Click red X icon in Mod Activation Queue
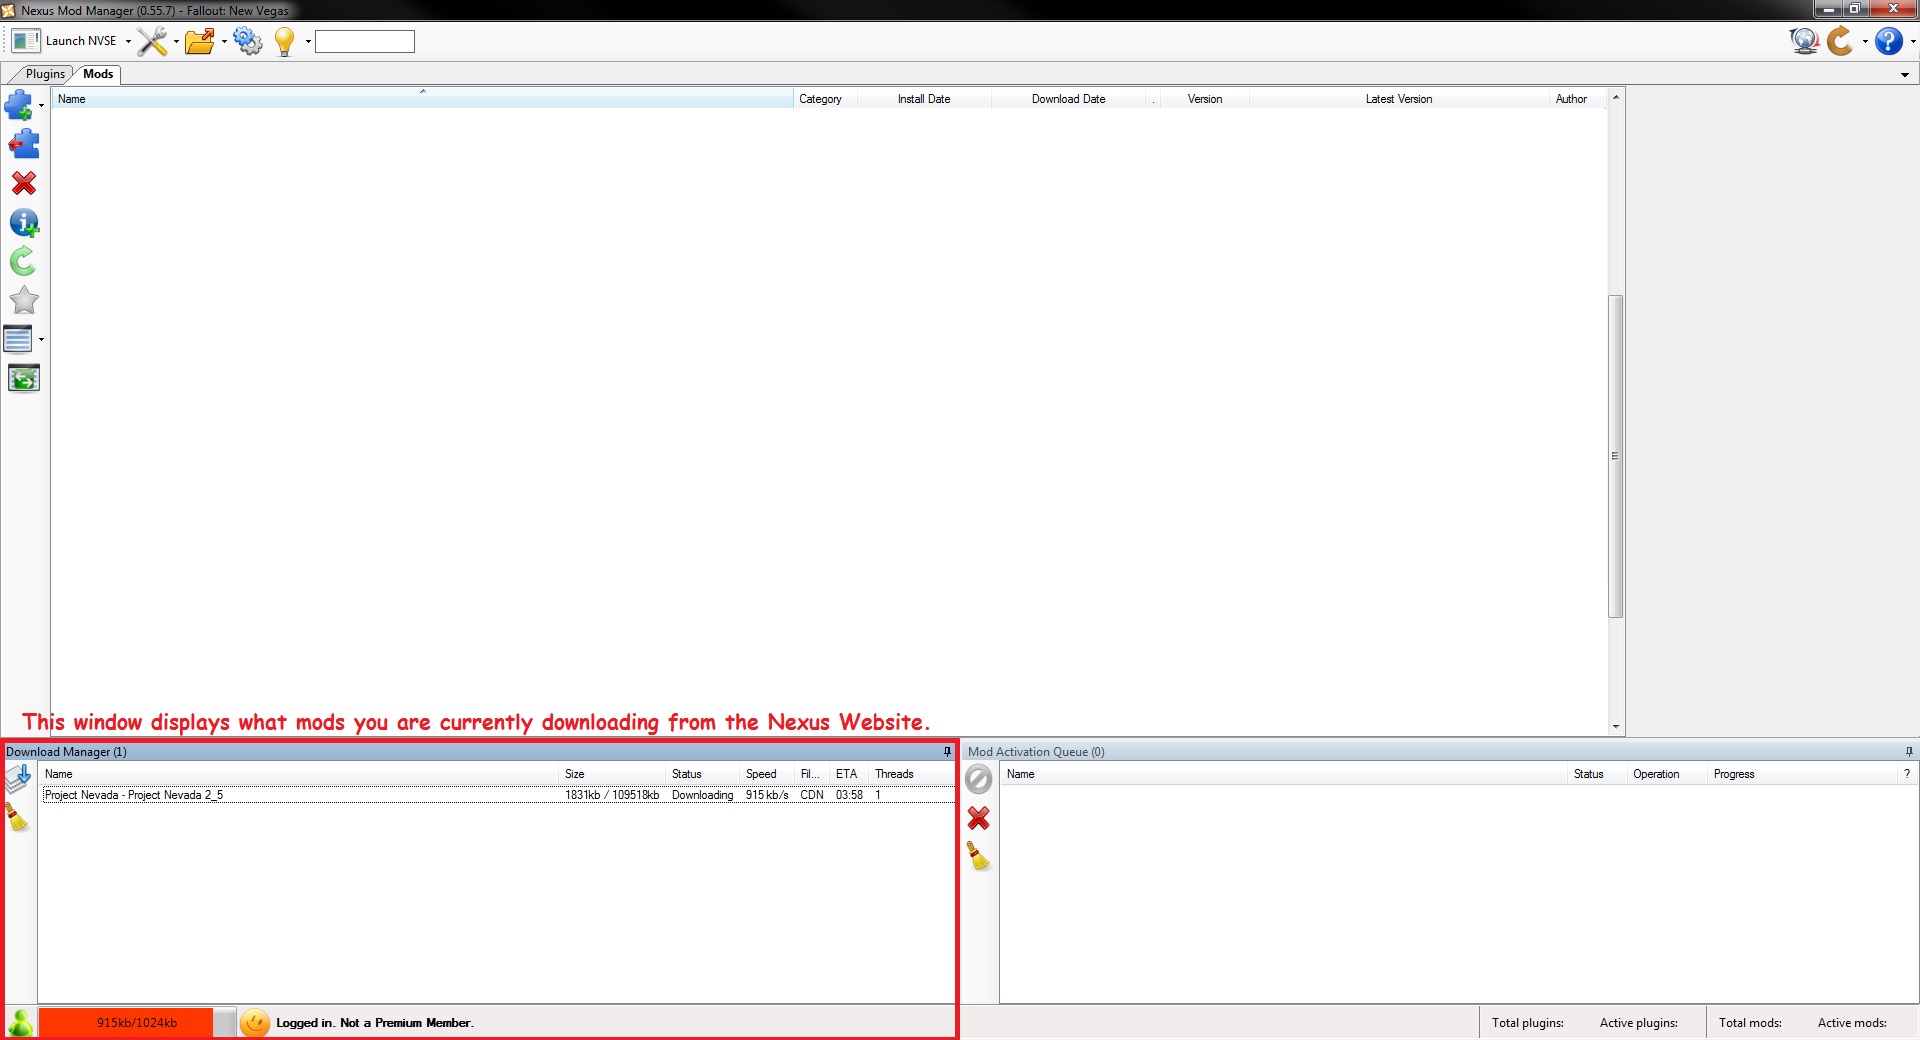This screenshot has width=1920, height=1040. (x=979, y=818)
